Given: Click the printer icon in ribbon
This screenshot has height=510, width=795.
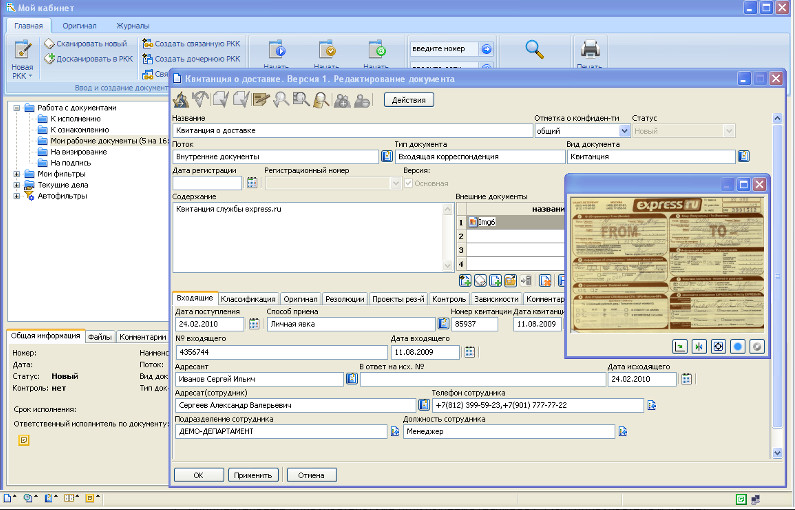Looking at the screenshot, I should (x=590, y=49).
